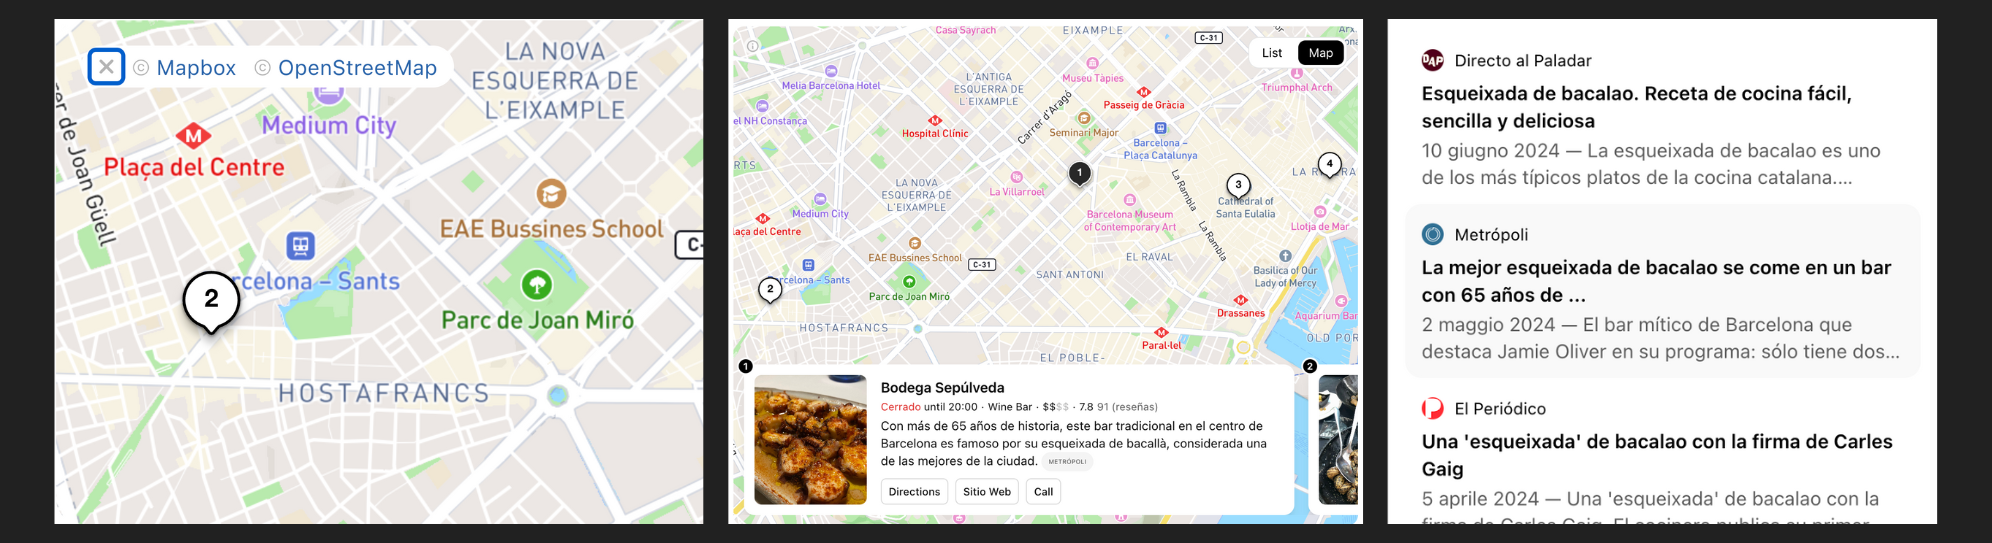1992x543 pixels.
Task: Select the Plaça del Centre metro icon
Action: (193, 136)
